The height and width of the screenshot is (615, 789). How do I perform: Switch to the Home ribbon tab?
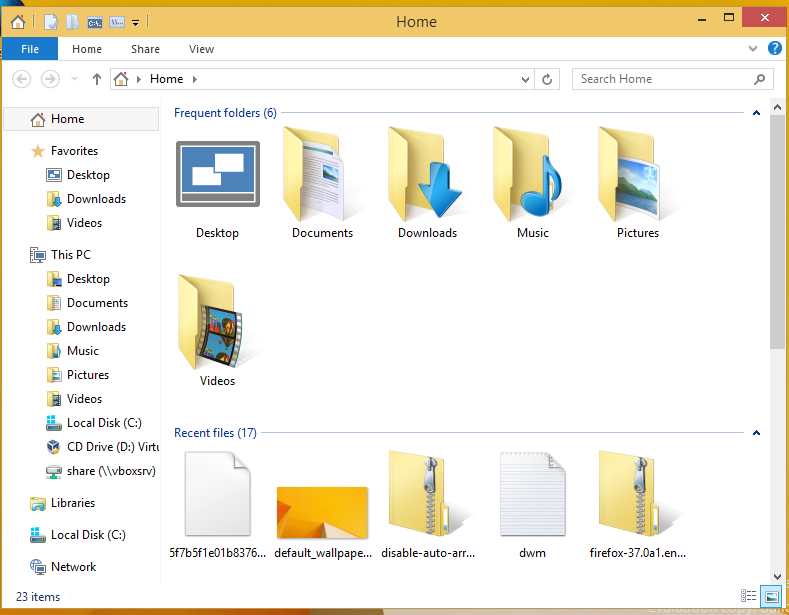tap(87, 49)
